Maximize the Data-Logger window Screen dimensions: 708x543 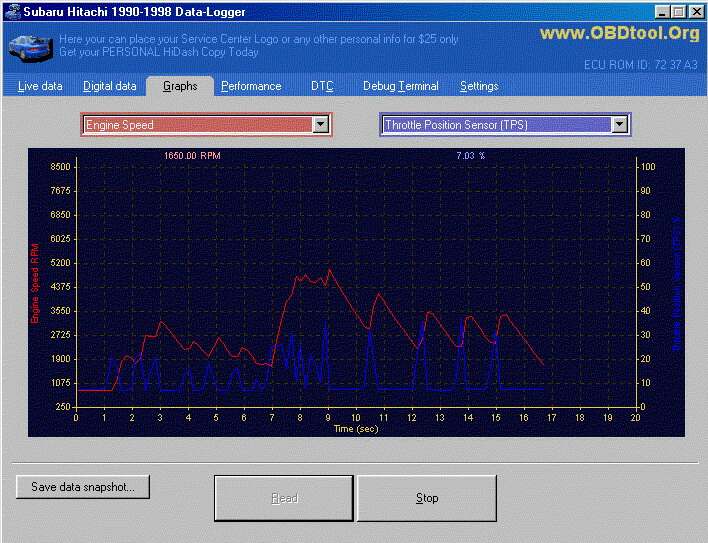coord(678,12)
